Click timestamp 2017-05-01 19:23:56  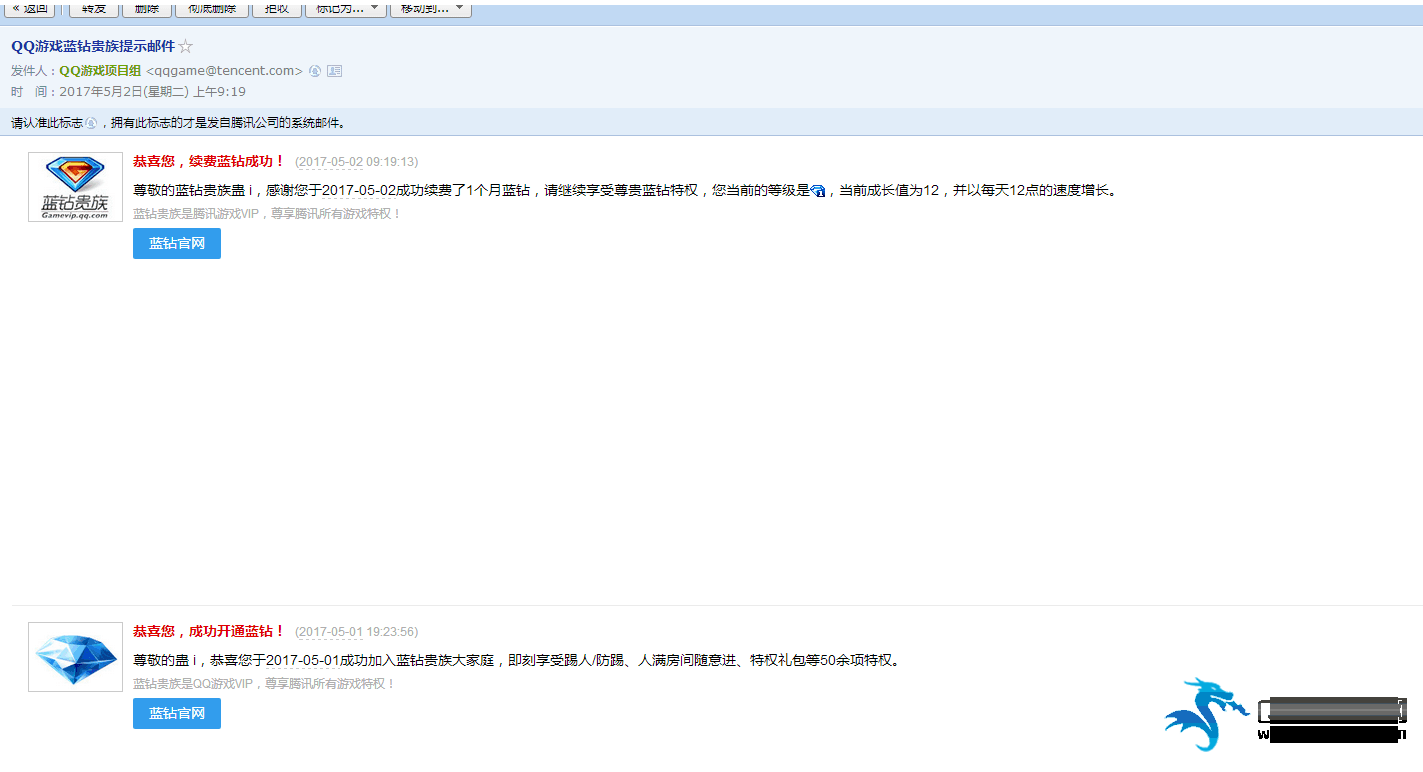point(357,632)
